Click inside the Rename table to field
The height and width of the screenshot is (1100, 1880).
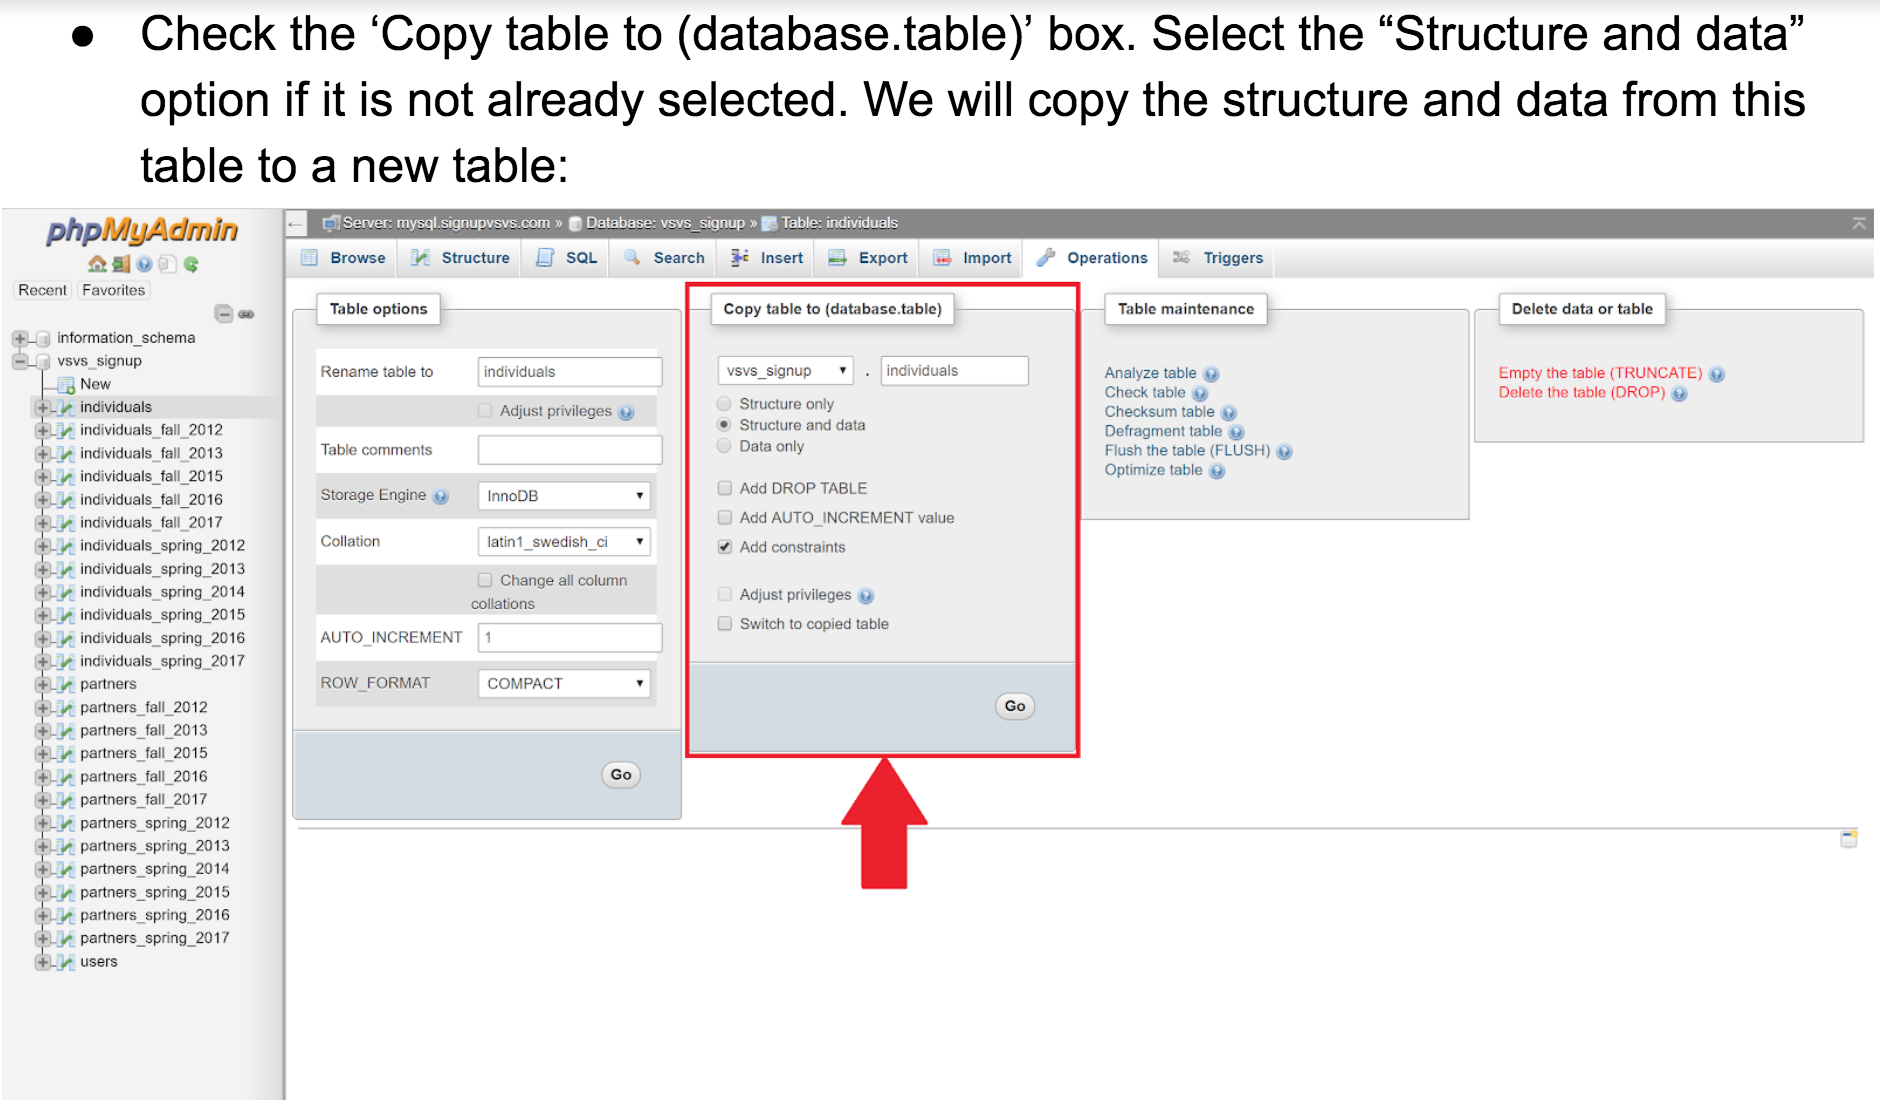coord(568,371)
